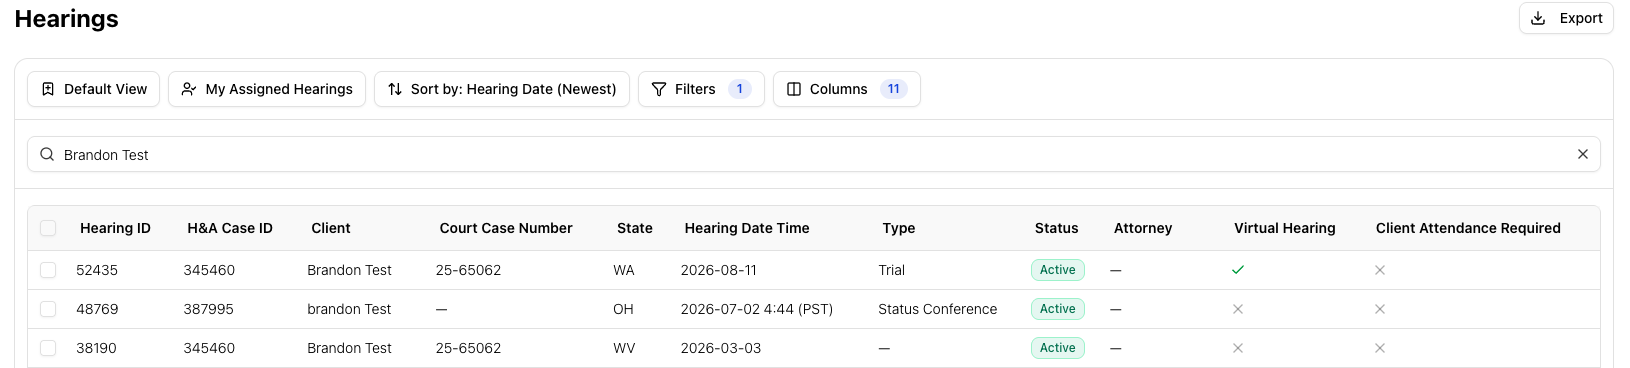Open the Filters panel
This screenshot has height=368, width=1630.
[x=701, y=89]
